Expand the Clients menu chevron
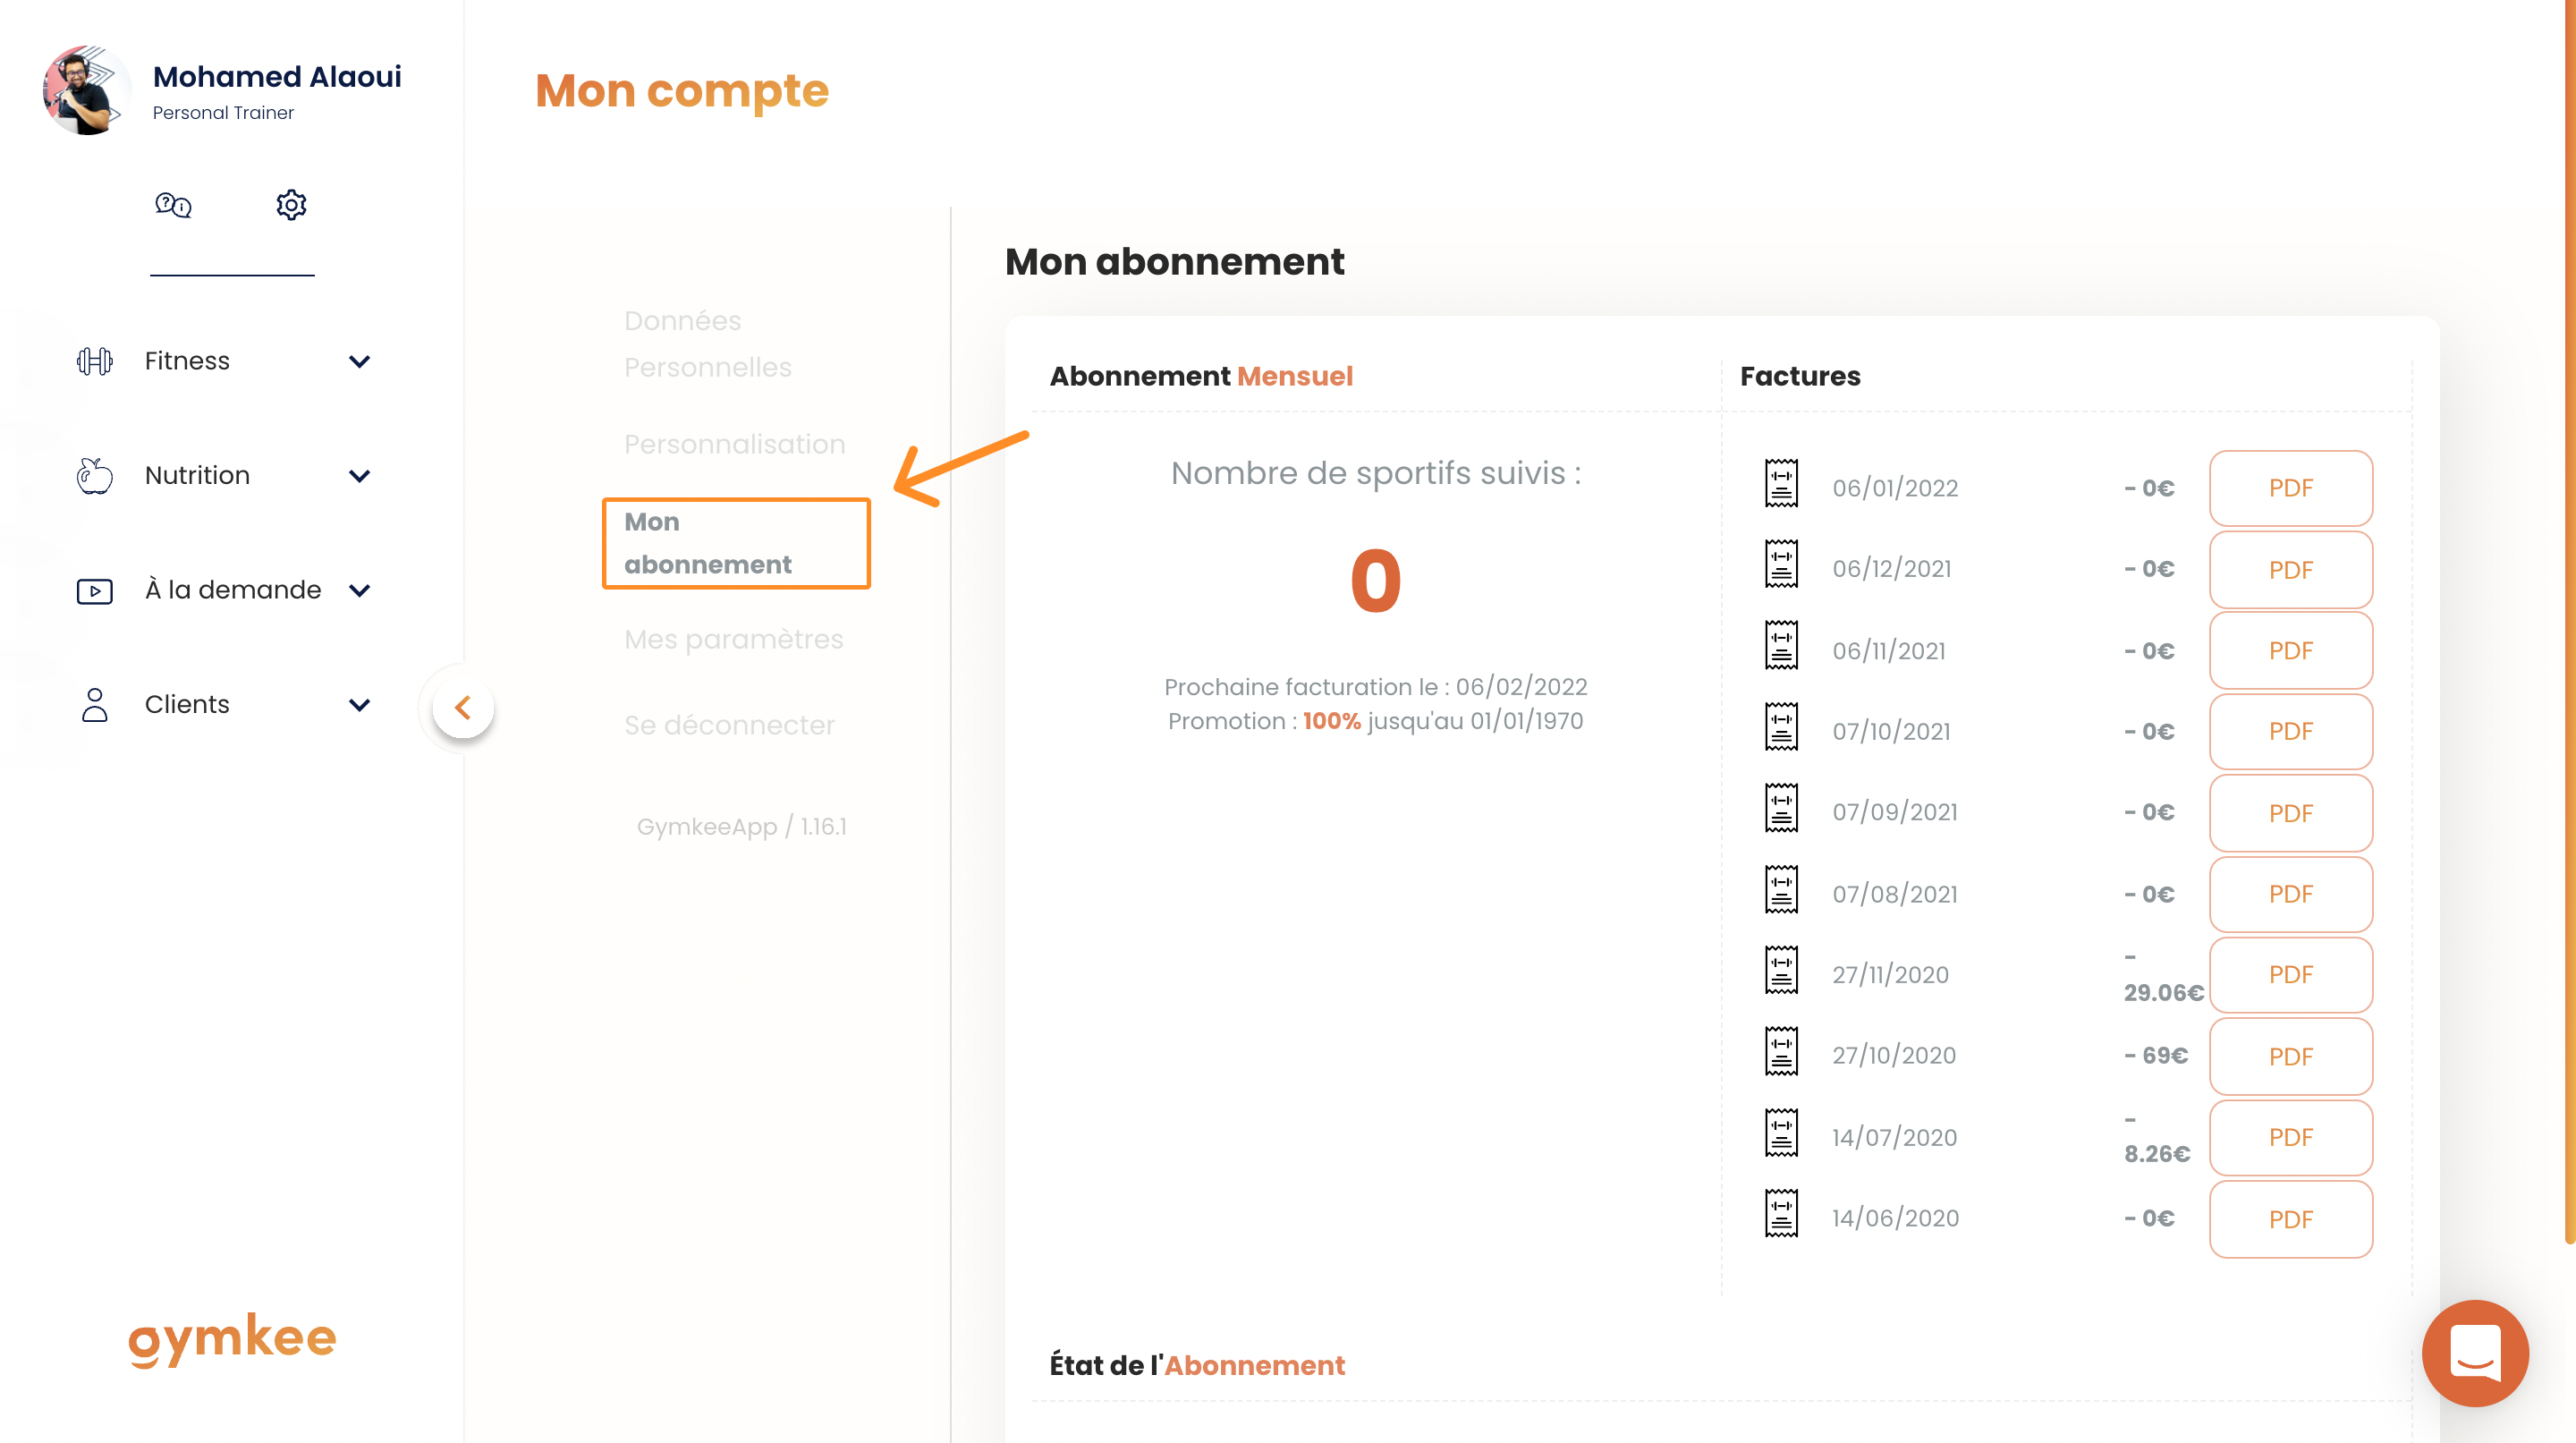This screenshot has width=2576, height=1443. pos(360,705)
